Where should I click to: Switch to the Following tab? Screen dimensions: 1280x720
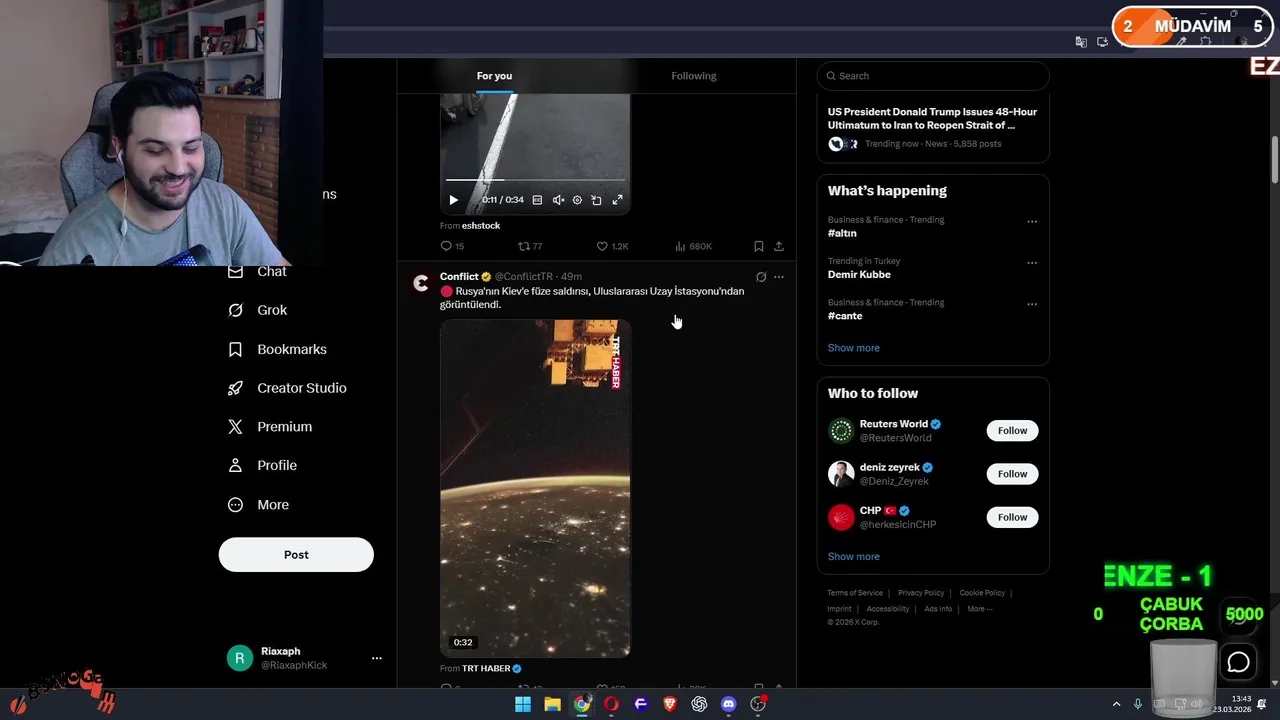coord(694,76)
